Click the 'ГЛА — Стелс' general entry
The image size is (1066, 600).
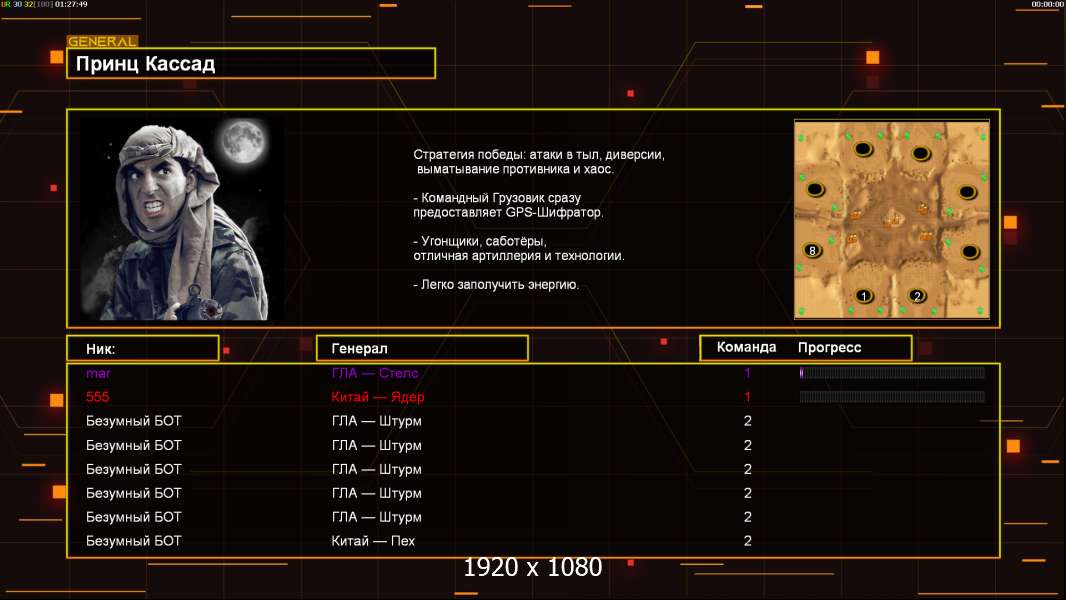click(x=375, y=373)
